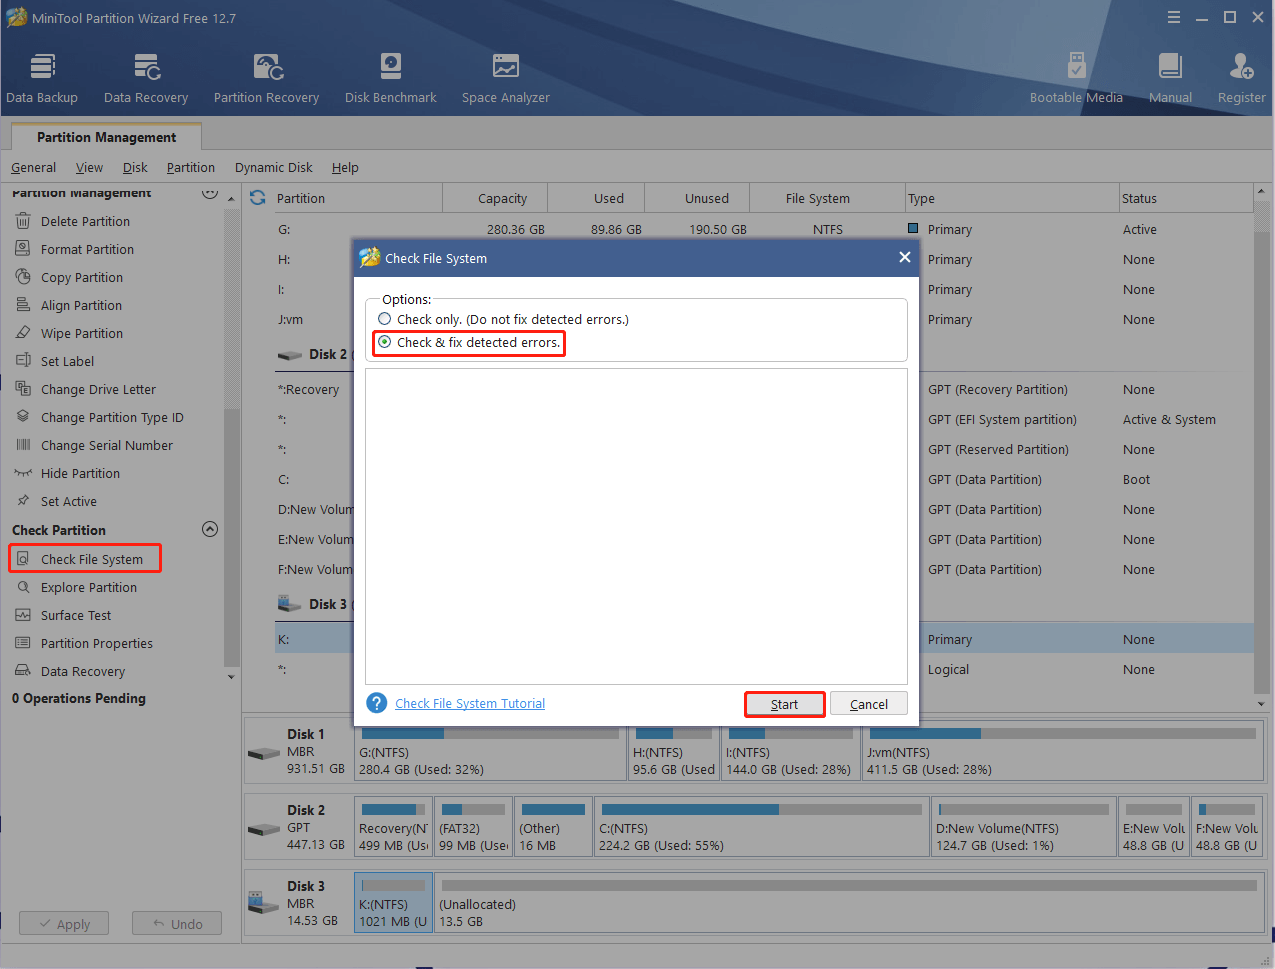The width and height of the screenshot is (1275, 969).
Task: Collapse the Check Partition section
Action: point(210,529)
